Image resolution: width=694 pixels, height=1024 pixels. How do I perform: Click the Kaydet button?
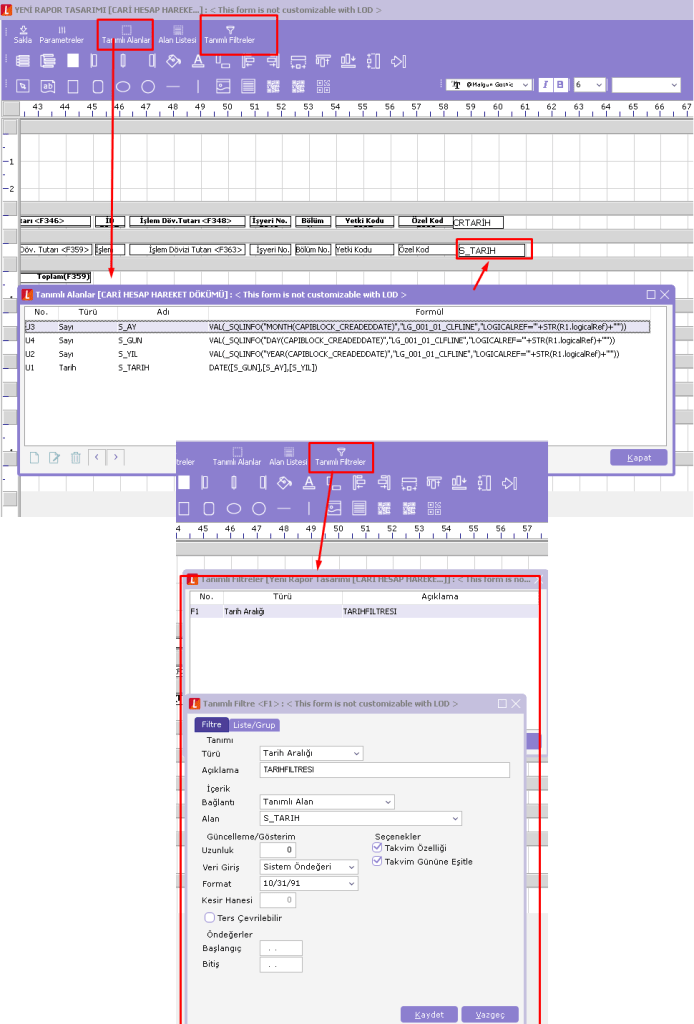[x=429, y=1014]
